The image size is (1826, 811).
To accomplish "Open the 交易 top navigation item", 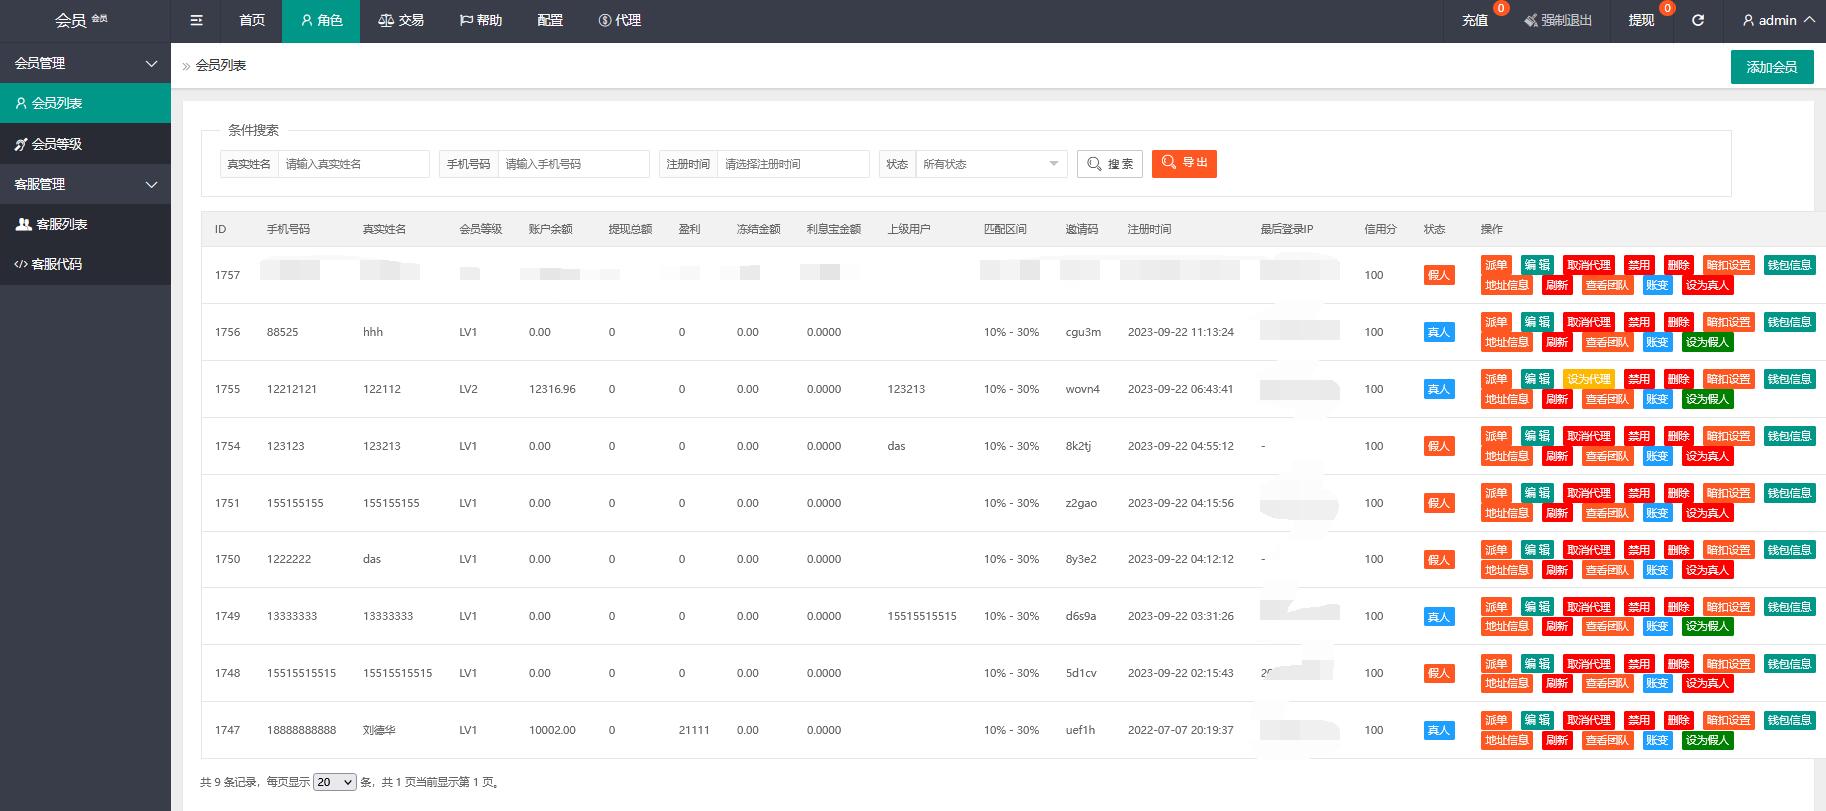I will point(401,20).
